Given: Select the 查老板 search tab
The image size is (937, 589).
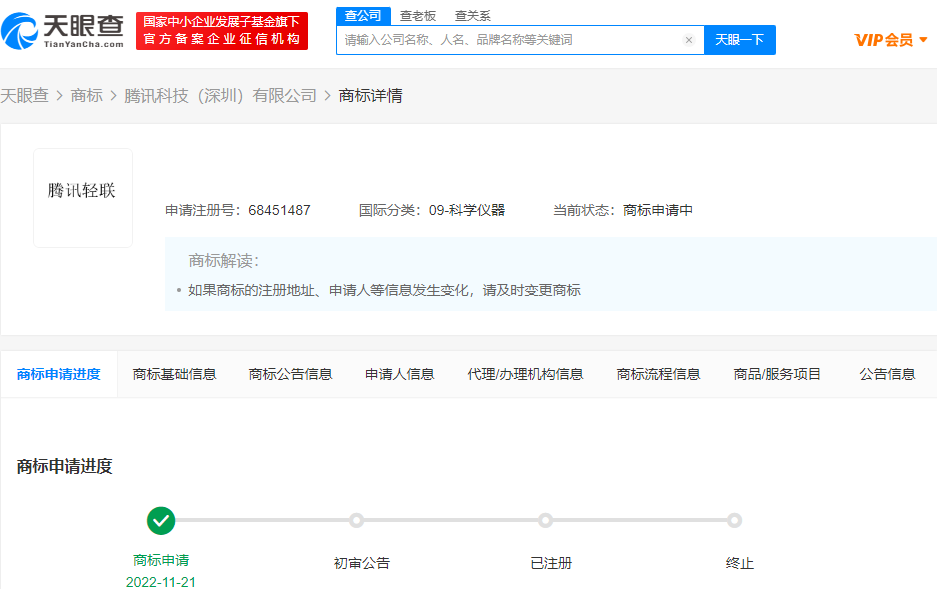Looking at the screenshot, I should [418, 16].
